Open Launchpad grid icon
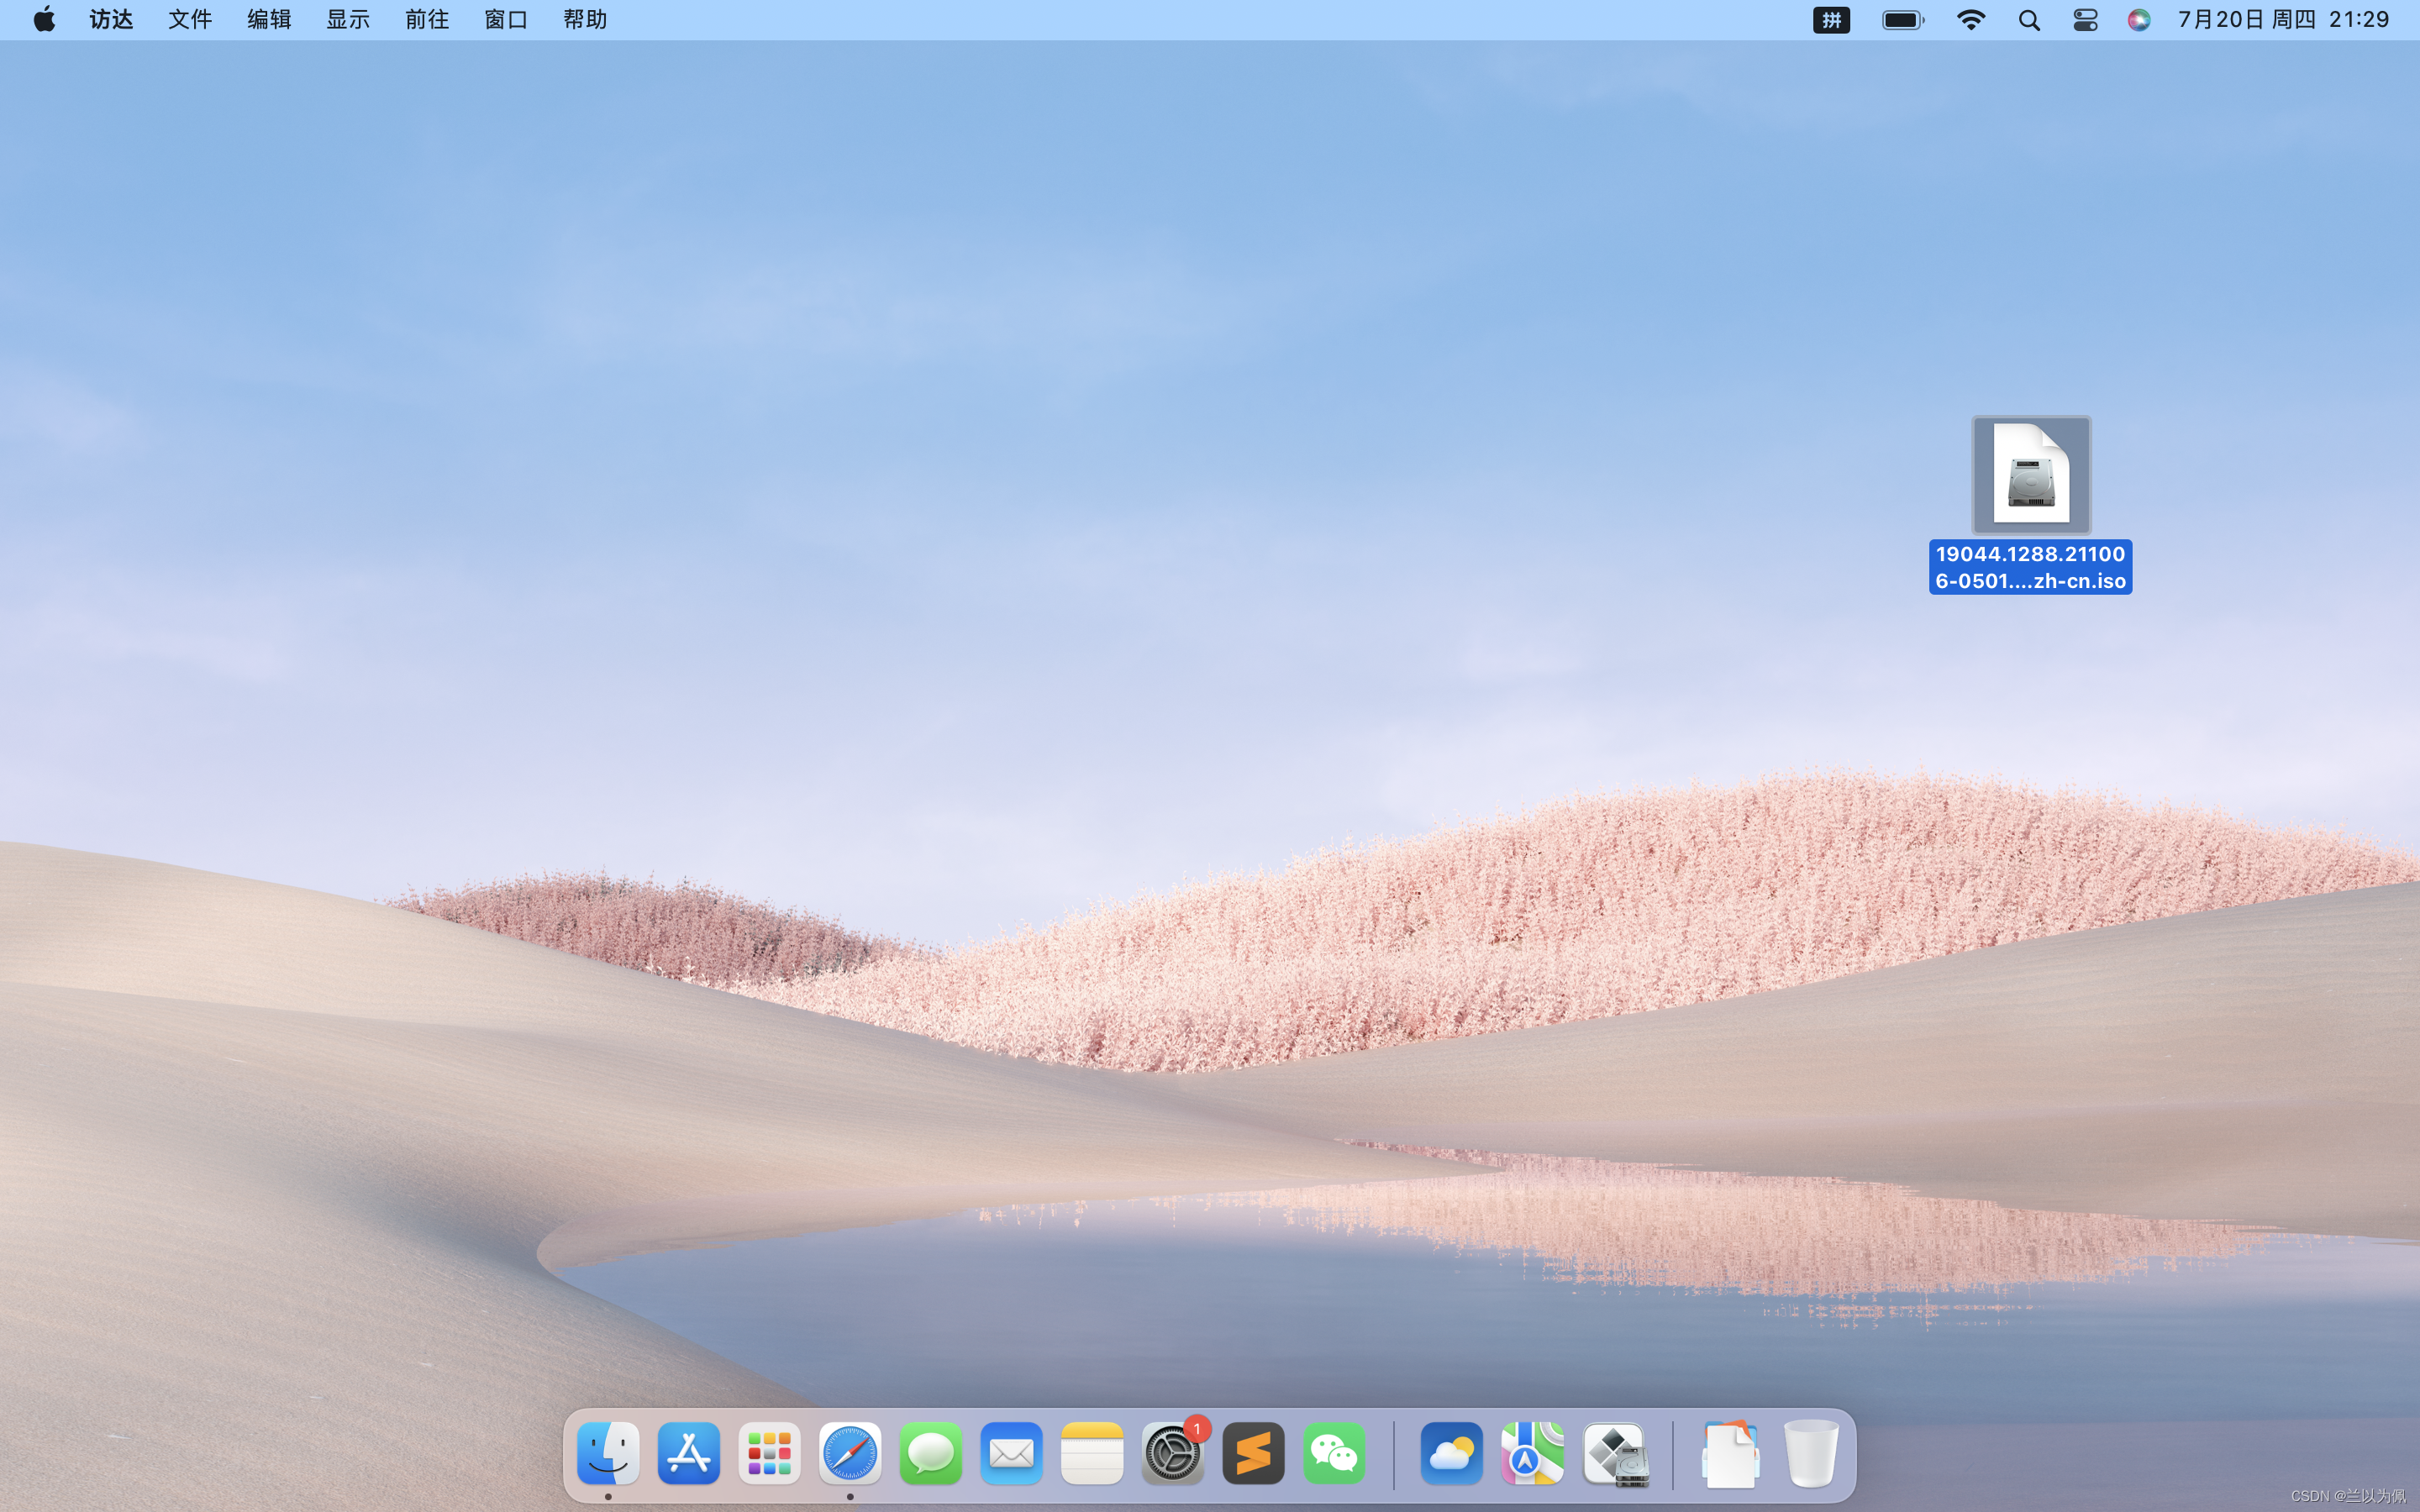2420x1512 pixels. click(769, 1453)
